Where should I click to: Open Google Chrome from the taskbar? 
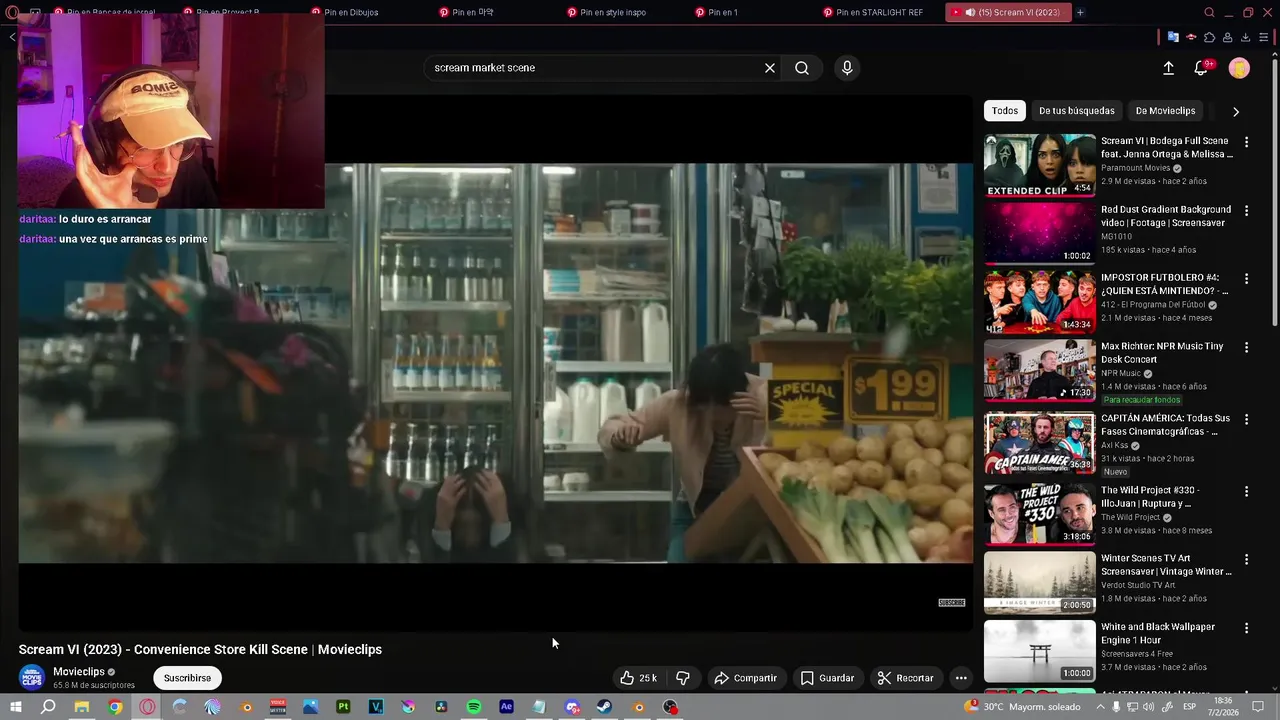(115, 707)
